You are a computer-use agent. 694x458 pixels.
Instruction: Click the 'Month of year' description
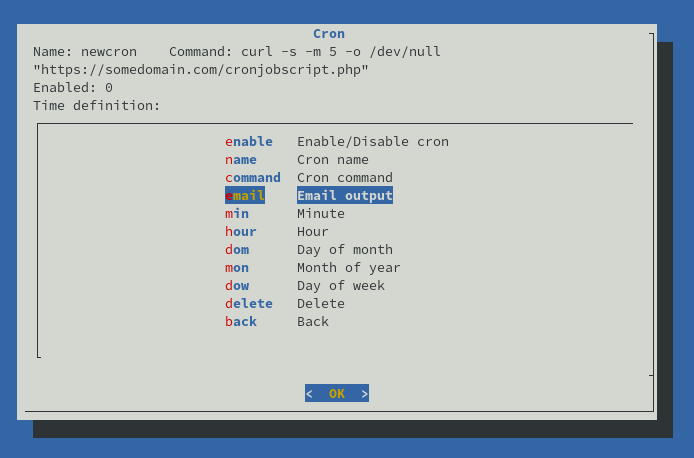349,268
